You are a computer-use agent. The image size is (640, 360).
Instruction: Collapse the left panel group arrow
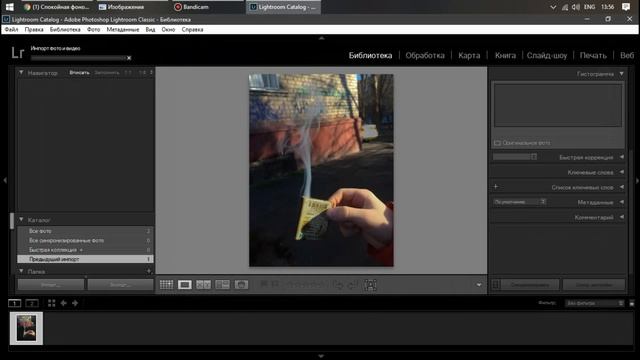pyautogui.click(x=5, y=180)
